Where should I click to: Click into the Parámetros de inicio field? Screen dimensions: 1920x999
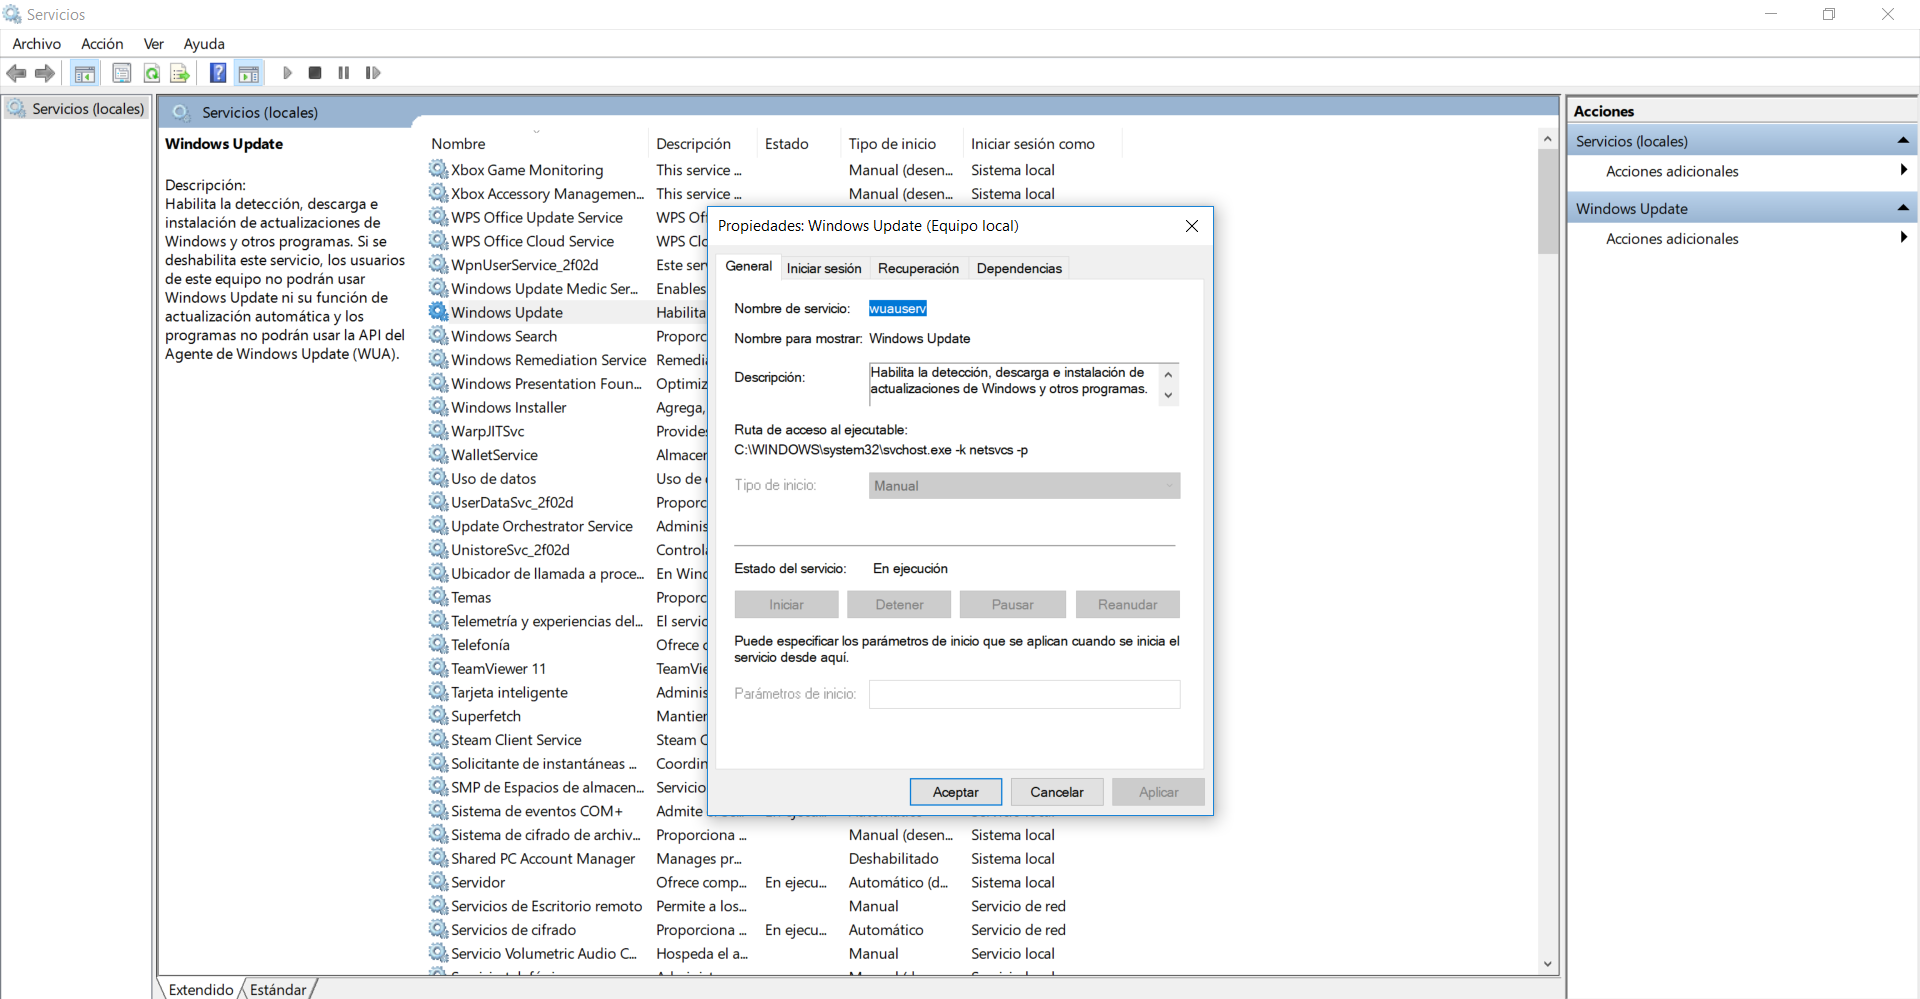click(x=1024, y=694)
